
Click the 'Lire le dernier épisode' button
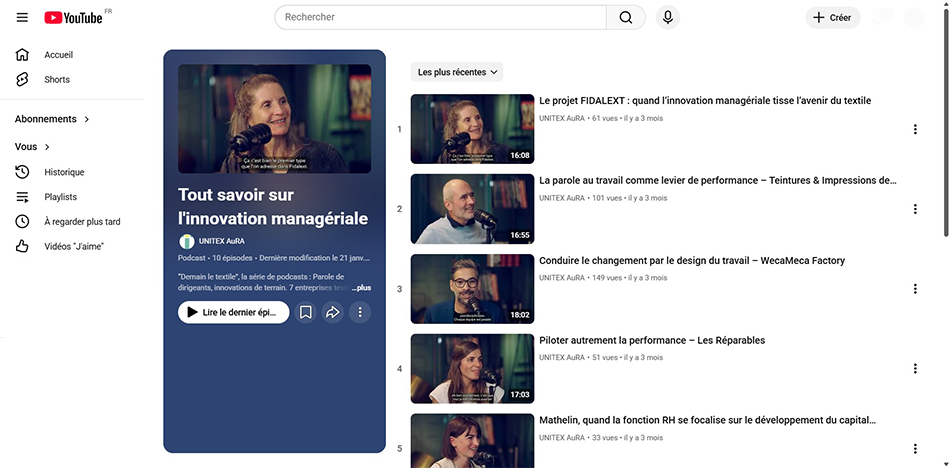[x=233, y=313]
